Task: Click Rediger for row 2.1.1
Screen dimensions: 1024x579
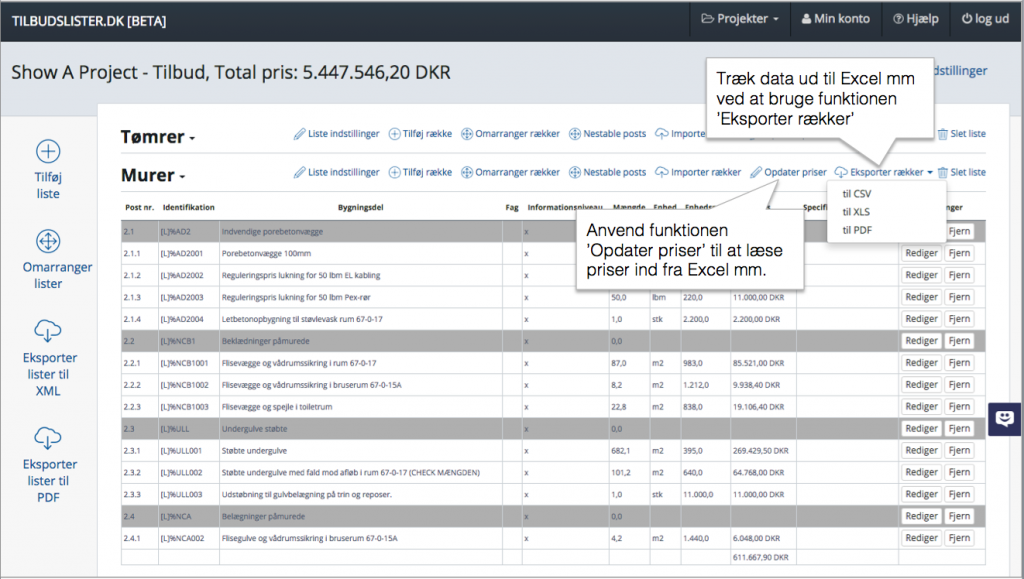Action: coord(921,253)
